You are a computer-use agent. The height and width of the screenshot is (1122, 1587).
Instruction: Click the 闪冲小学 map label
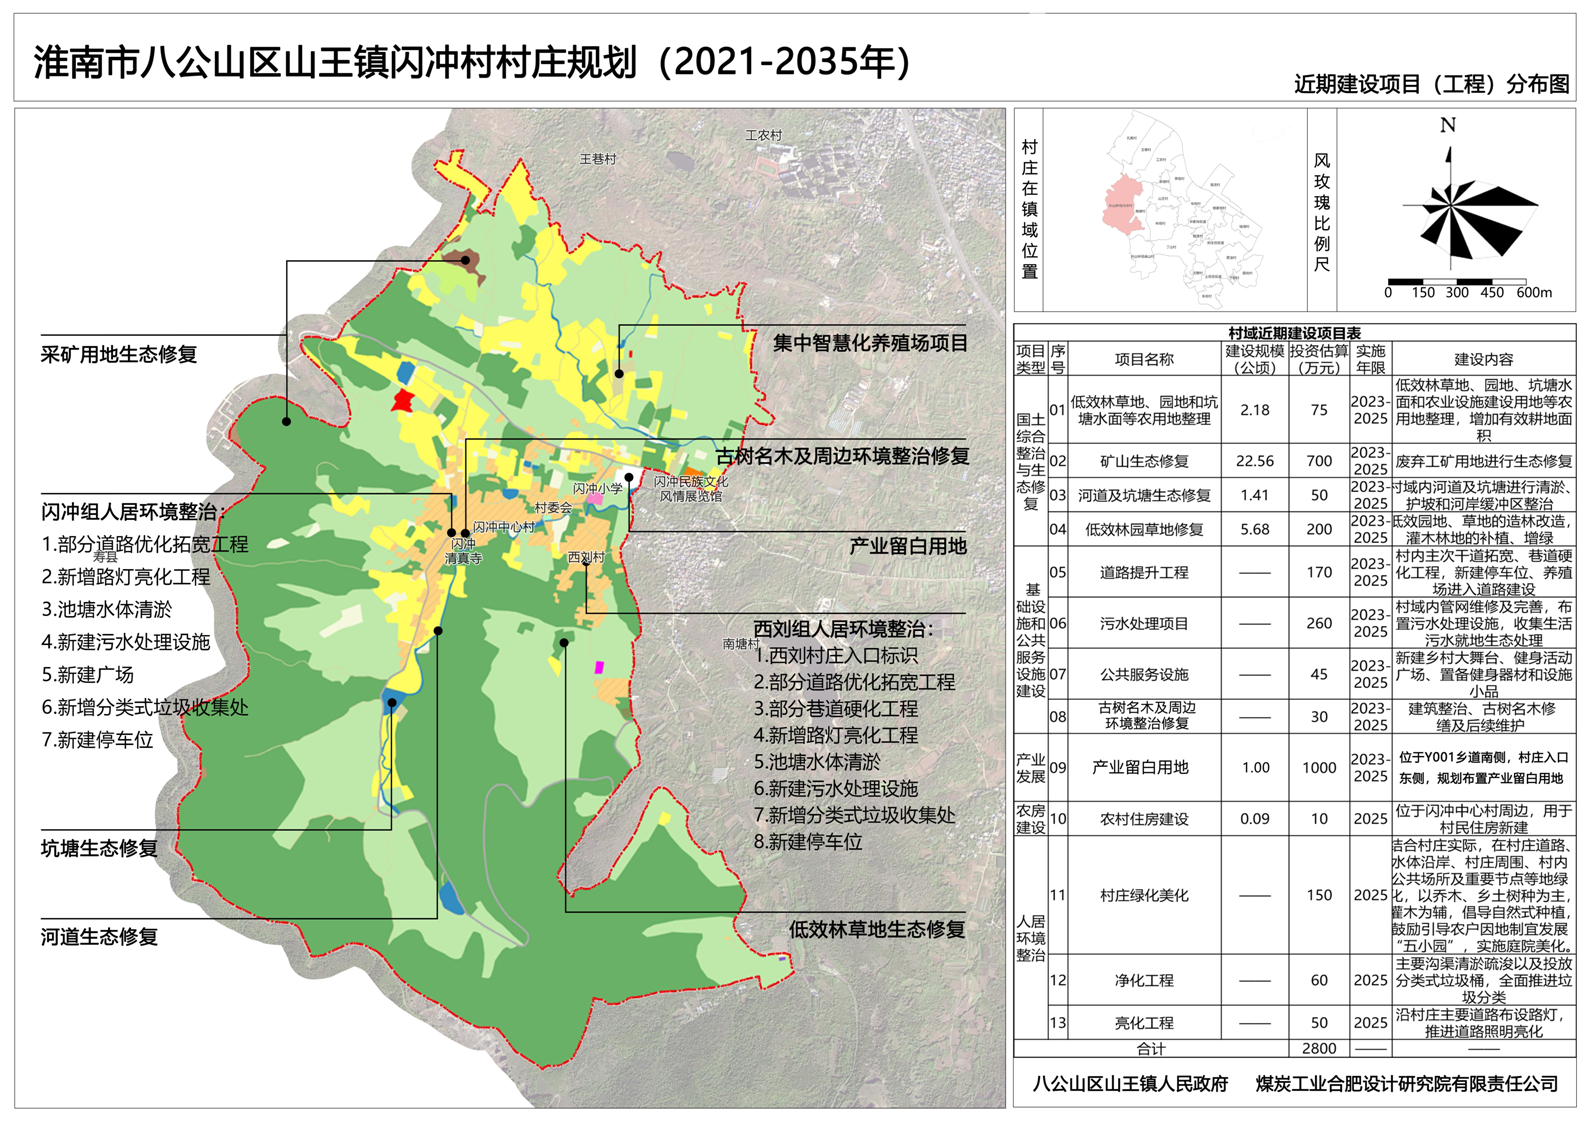click(597, 489)
